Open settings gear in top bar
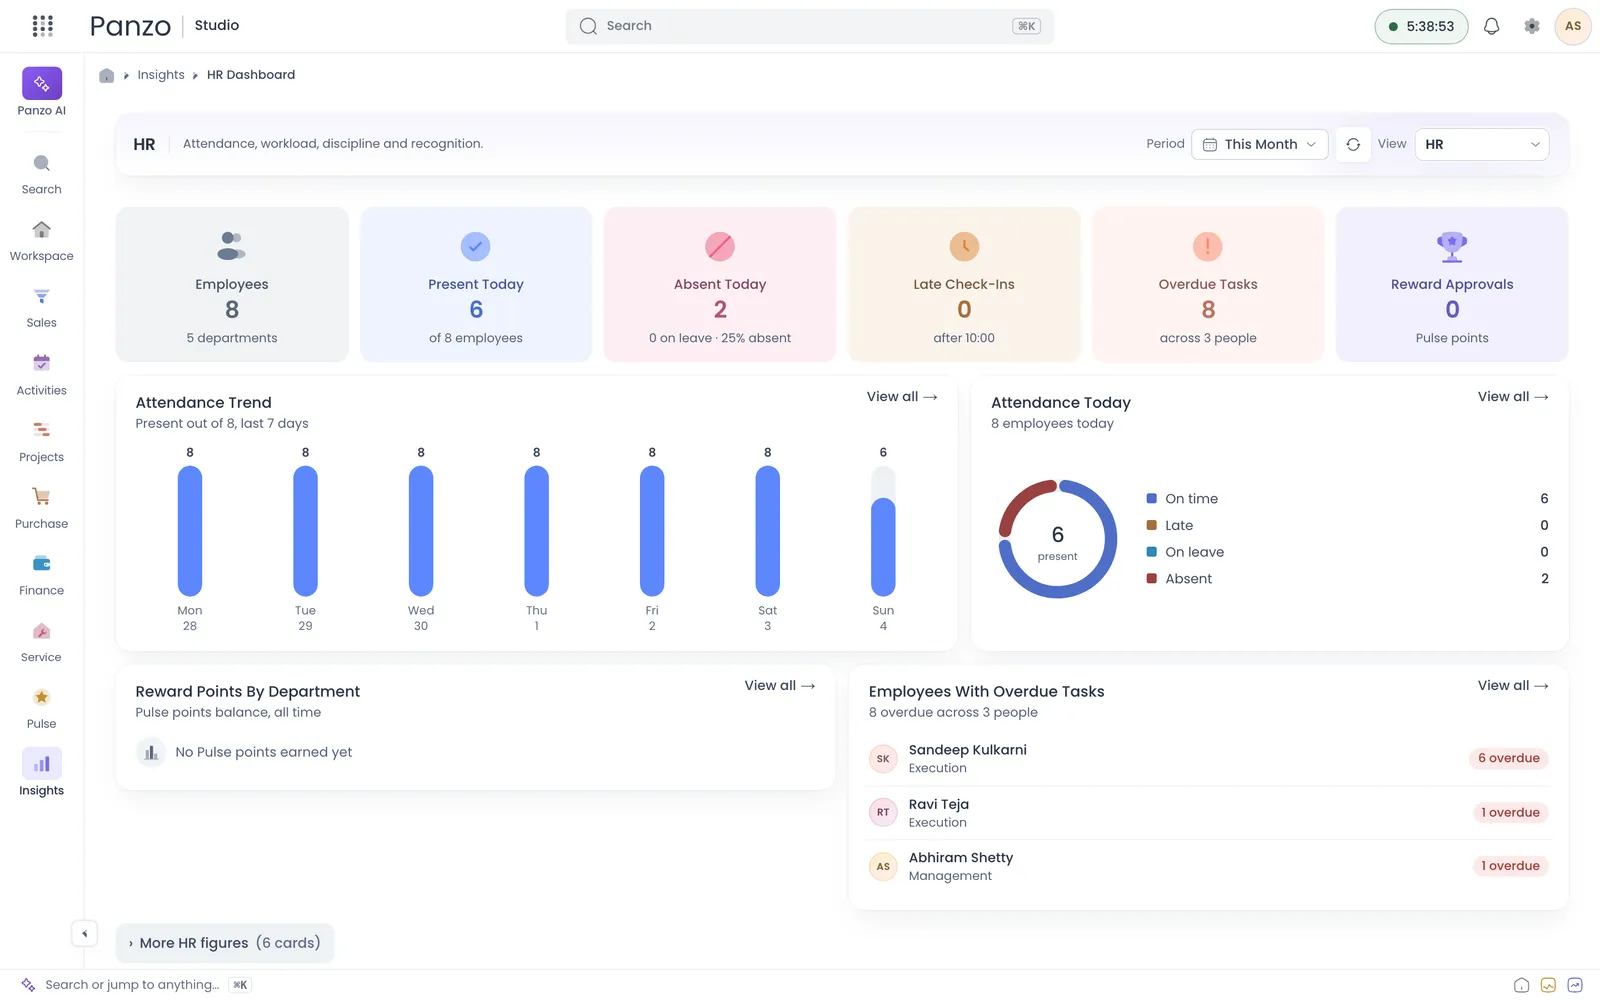 point(1532,26)
